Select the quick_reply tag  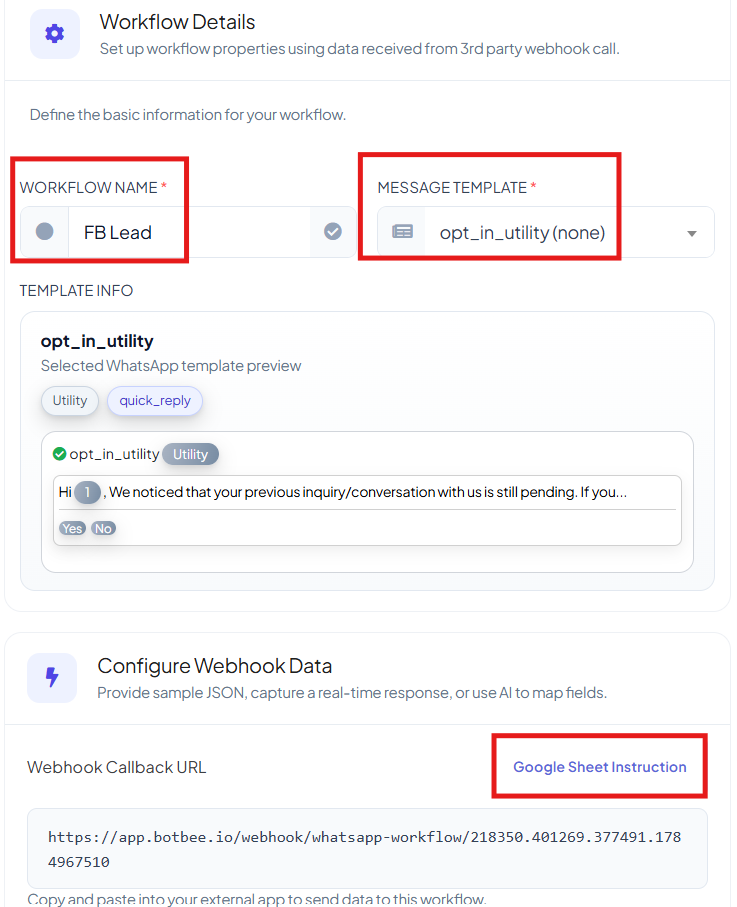(155, 400)
